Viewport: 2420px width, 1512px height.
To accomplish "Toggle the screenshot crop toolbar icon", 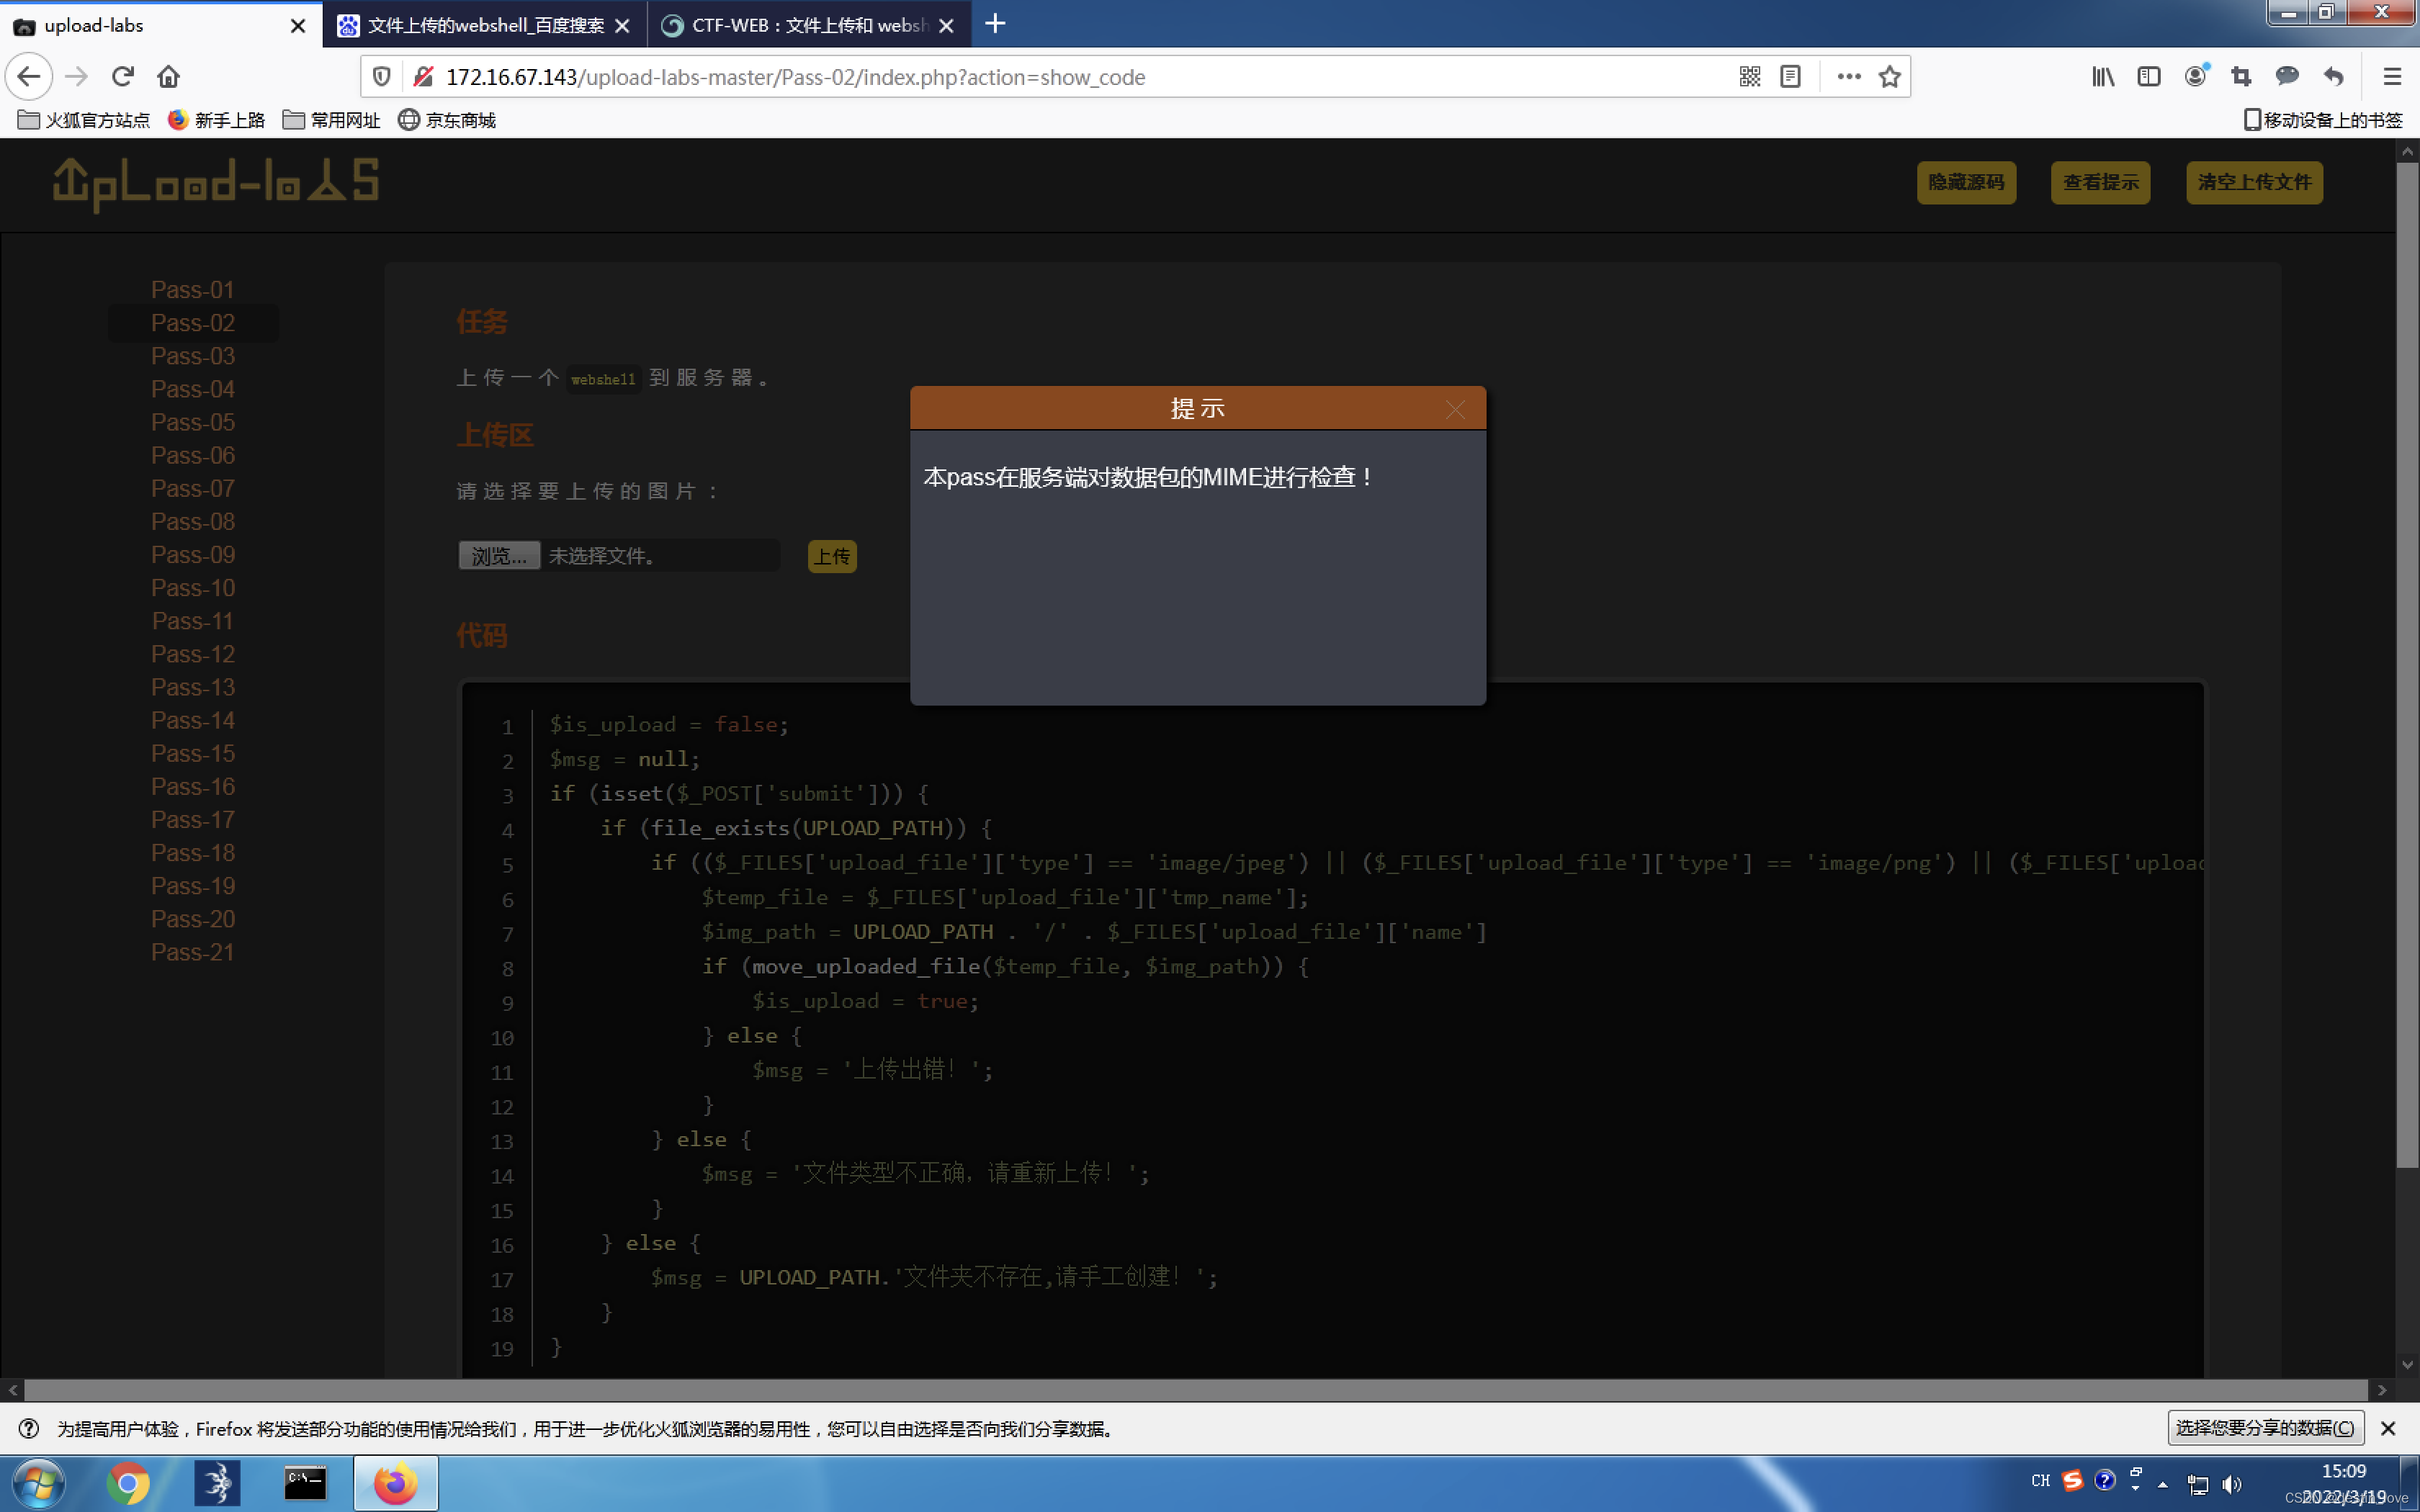I will (2240, 77).
